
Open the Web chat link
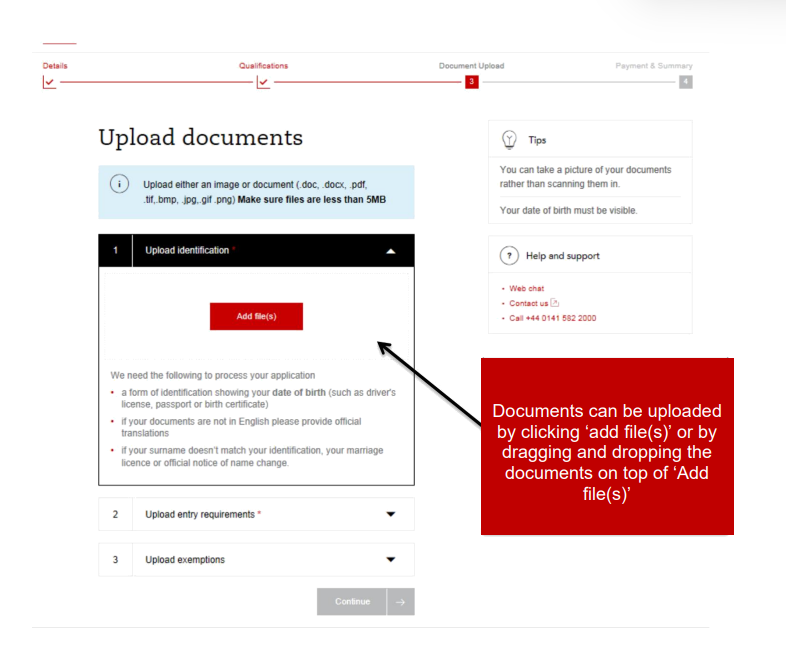point(526,288)
